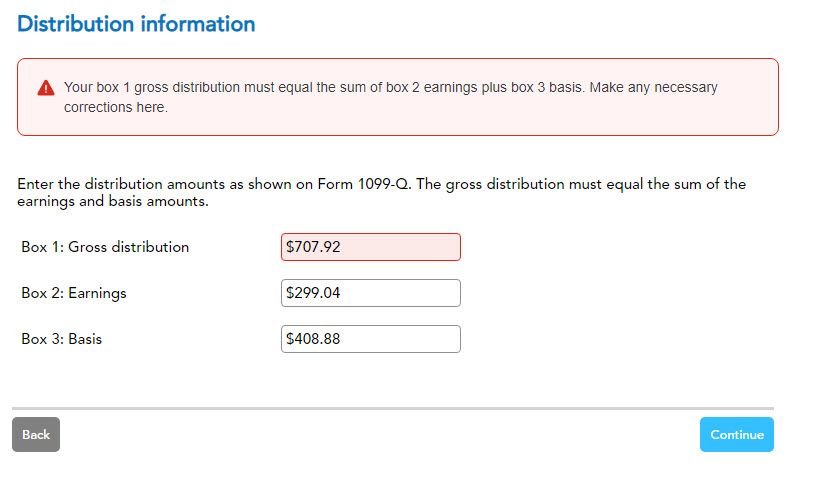Click the red warning triangle icon
Image resolution: width=834 pixels, height=495 pixels.
click(45, 88)
